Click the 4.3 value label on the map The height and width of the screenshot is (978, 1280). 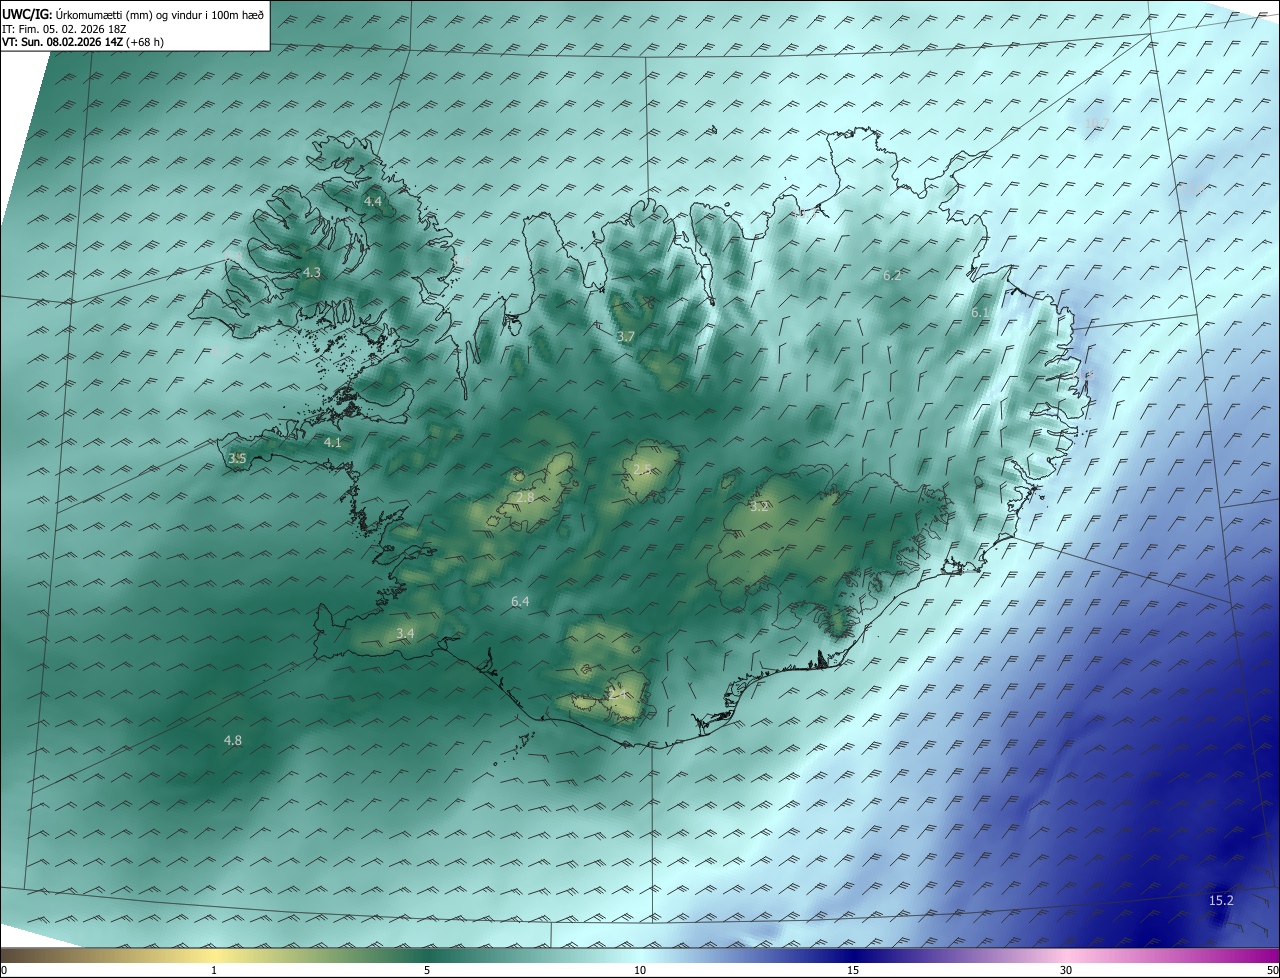(312, 273)
